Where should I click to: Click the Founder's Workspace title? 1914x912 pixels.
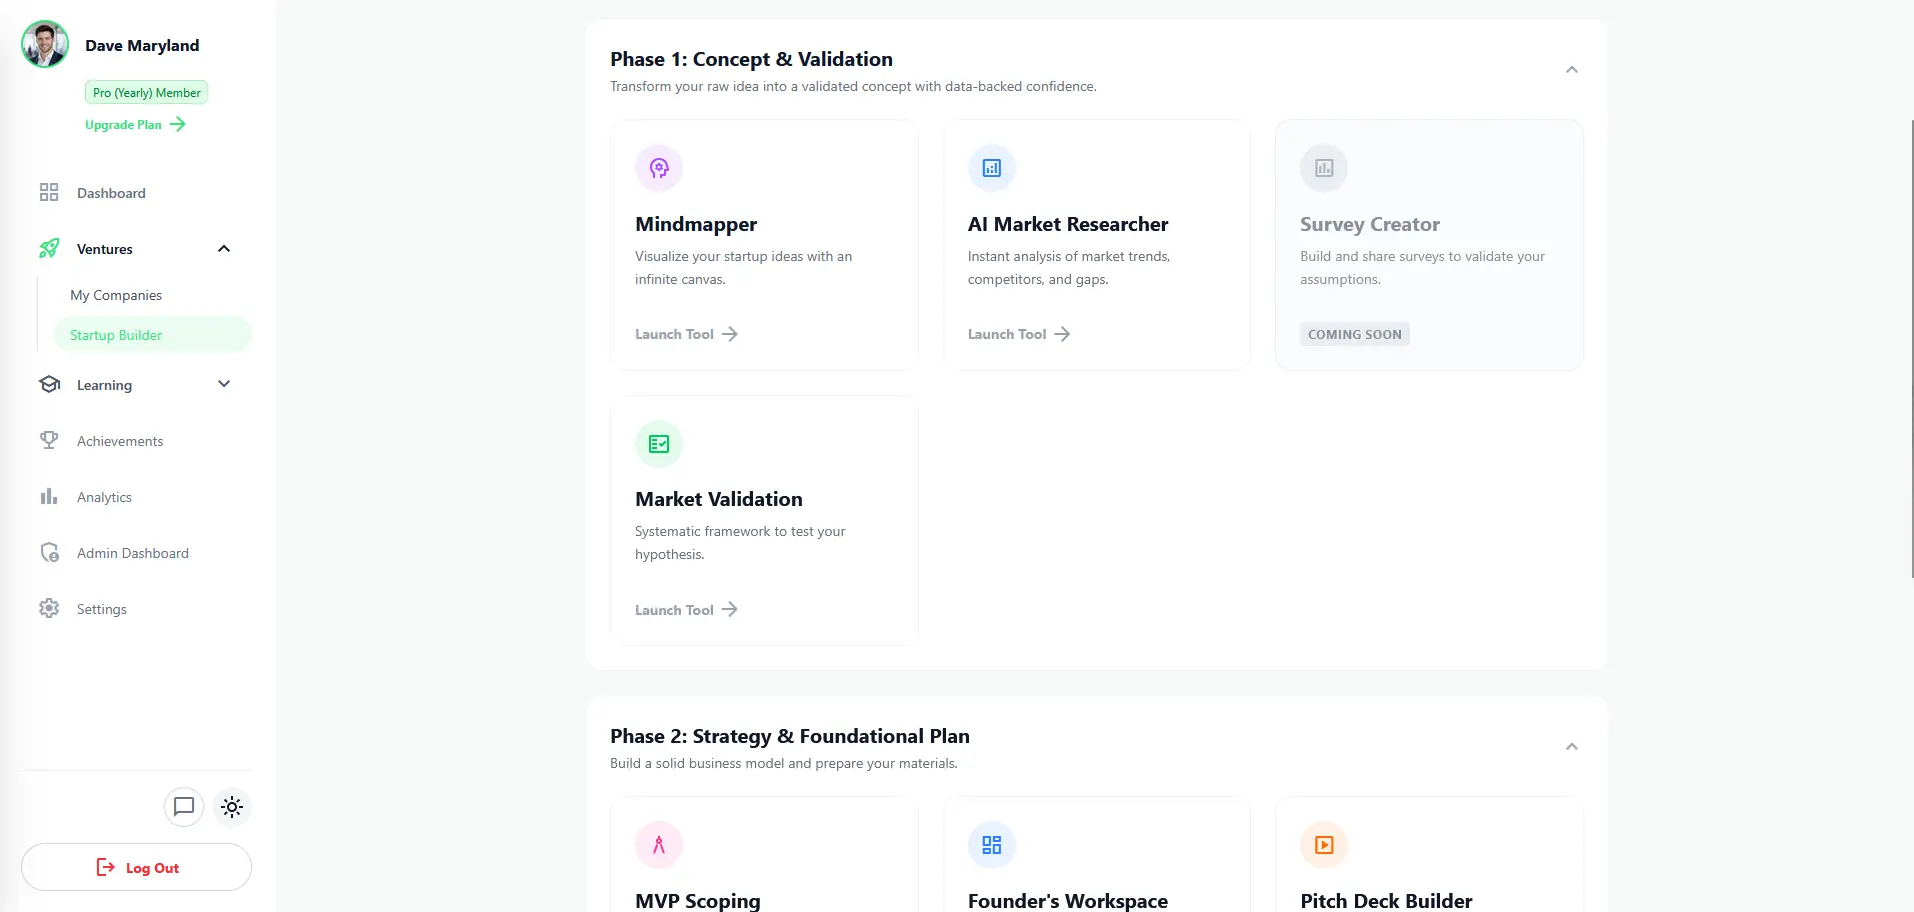[1068, 901]
